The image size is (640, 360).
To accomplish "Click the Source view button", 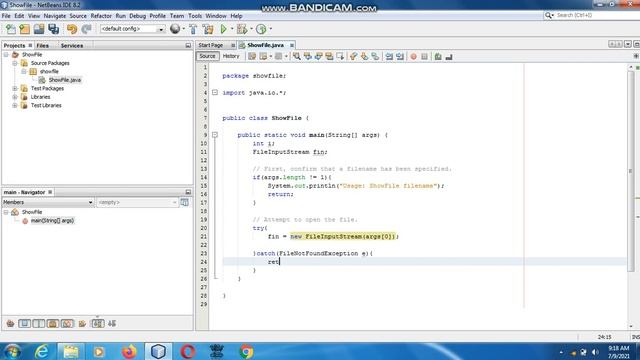I will (x=207, y=56).
